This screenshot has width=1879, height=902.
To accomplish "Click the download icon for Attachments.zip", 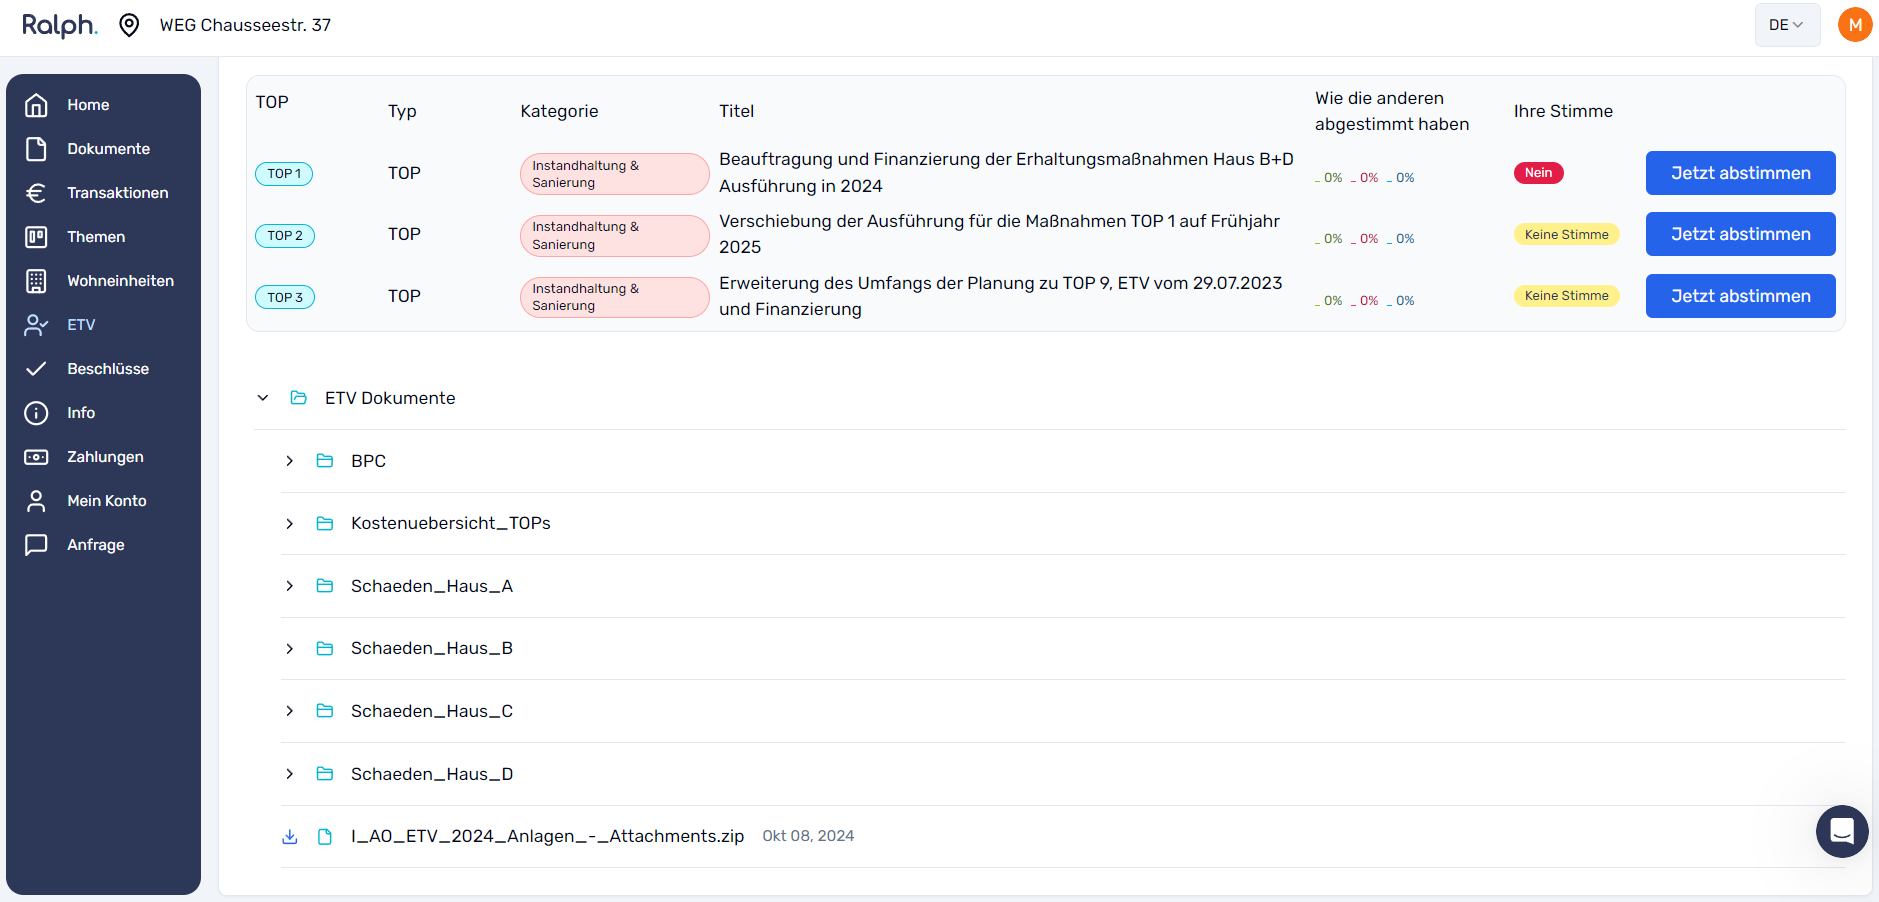I will click(290, 837).
